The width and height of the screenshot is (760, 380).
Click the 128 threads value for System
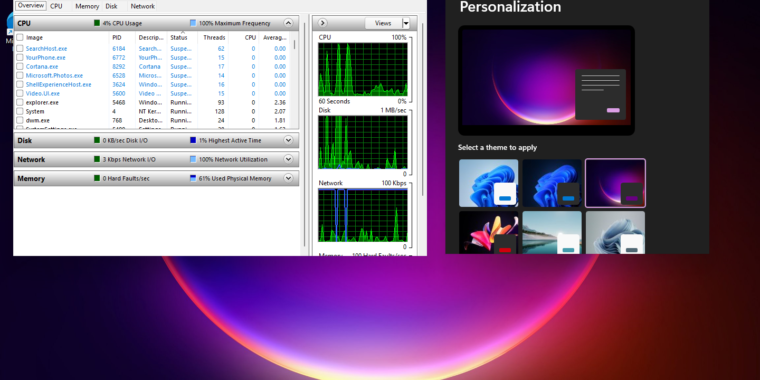click(220, 111)
